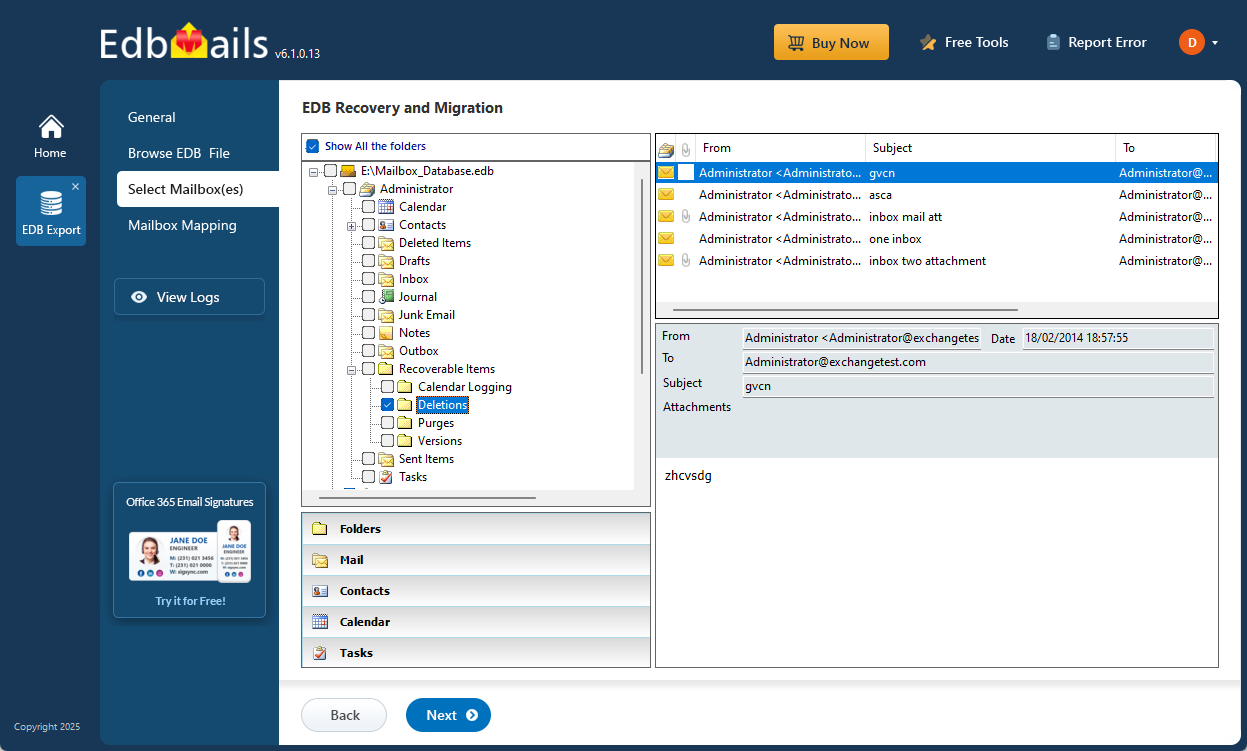1247x751 pixels.
Task: Check the Drafts folder checkbox
Action: tap(368, 261)
